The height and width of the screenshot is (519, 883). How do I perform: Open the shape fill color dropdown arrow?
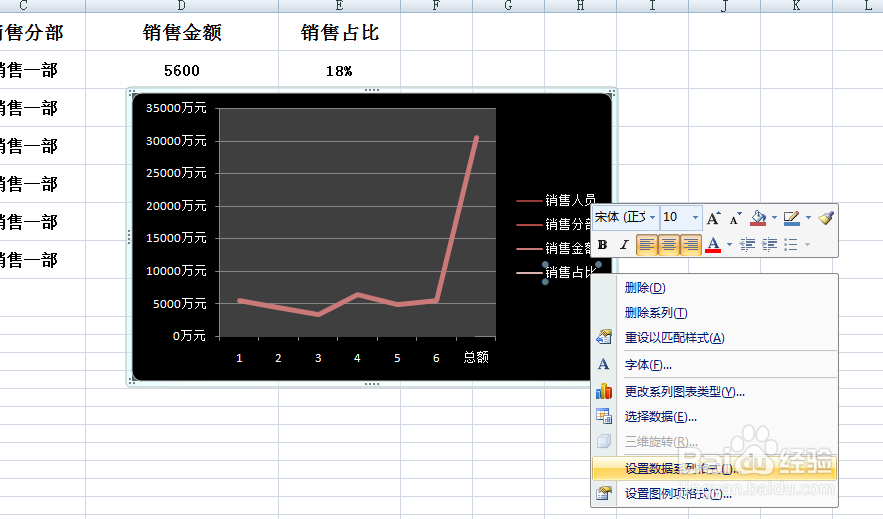click(x=774, y=218)
